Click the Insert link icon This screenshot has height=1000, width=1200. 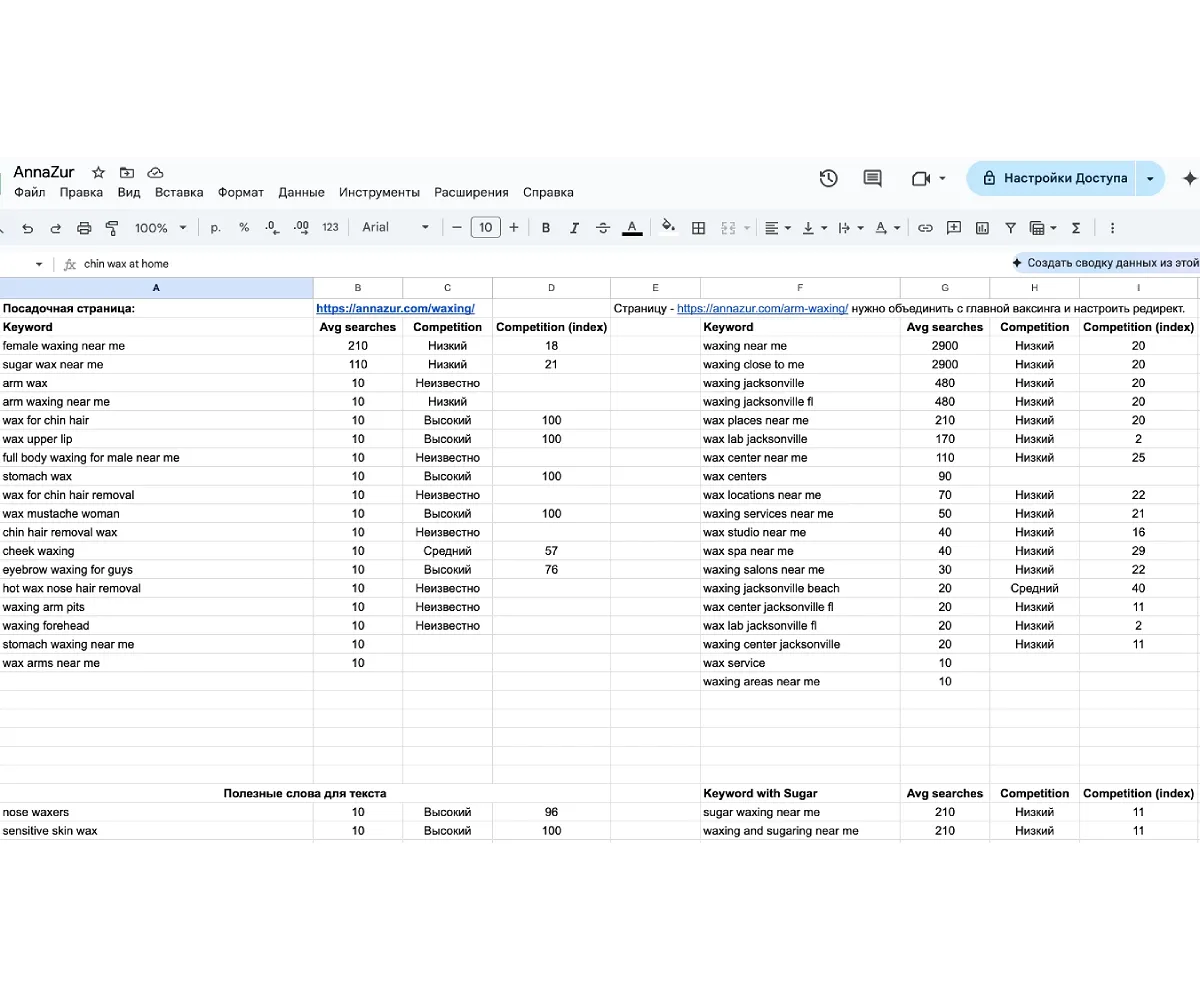(925, 227)
